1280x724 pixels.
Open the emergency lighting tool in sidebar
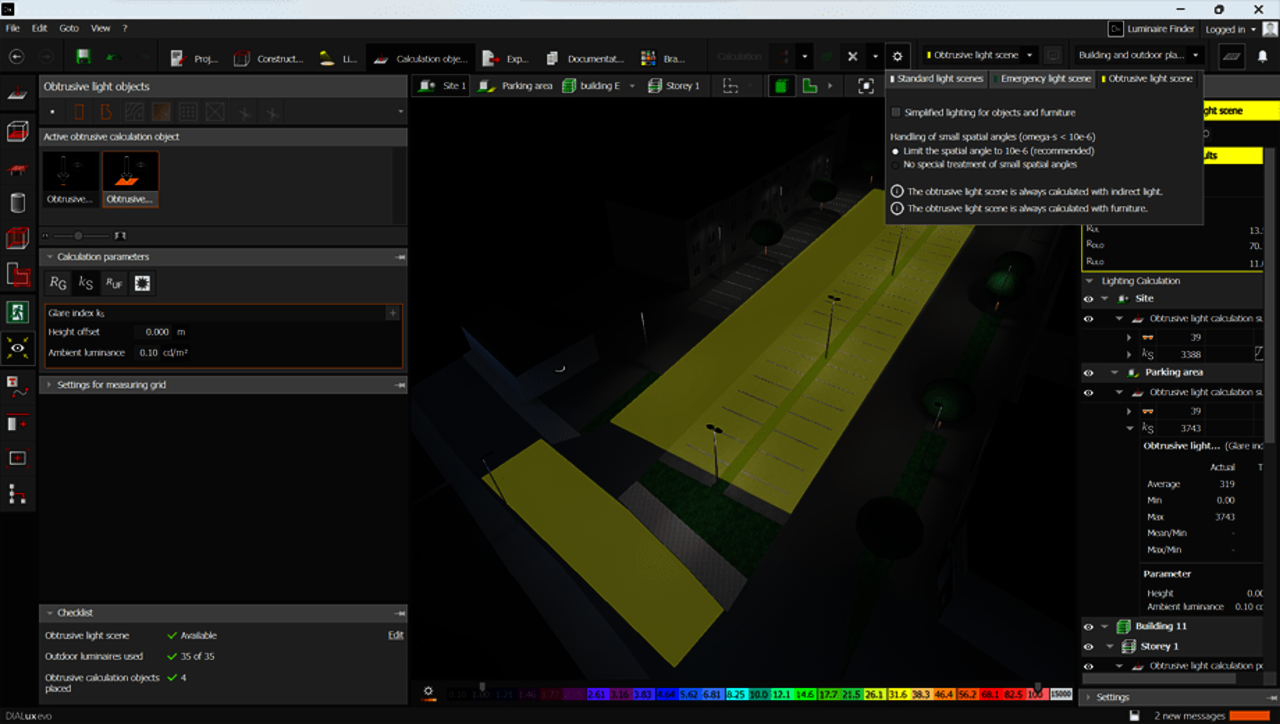(x=17, y=312)
